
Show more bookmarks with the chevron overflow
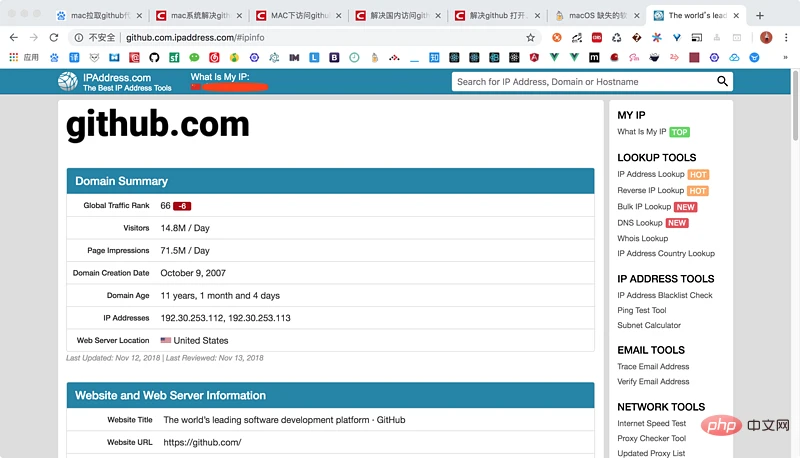(785, 58)
